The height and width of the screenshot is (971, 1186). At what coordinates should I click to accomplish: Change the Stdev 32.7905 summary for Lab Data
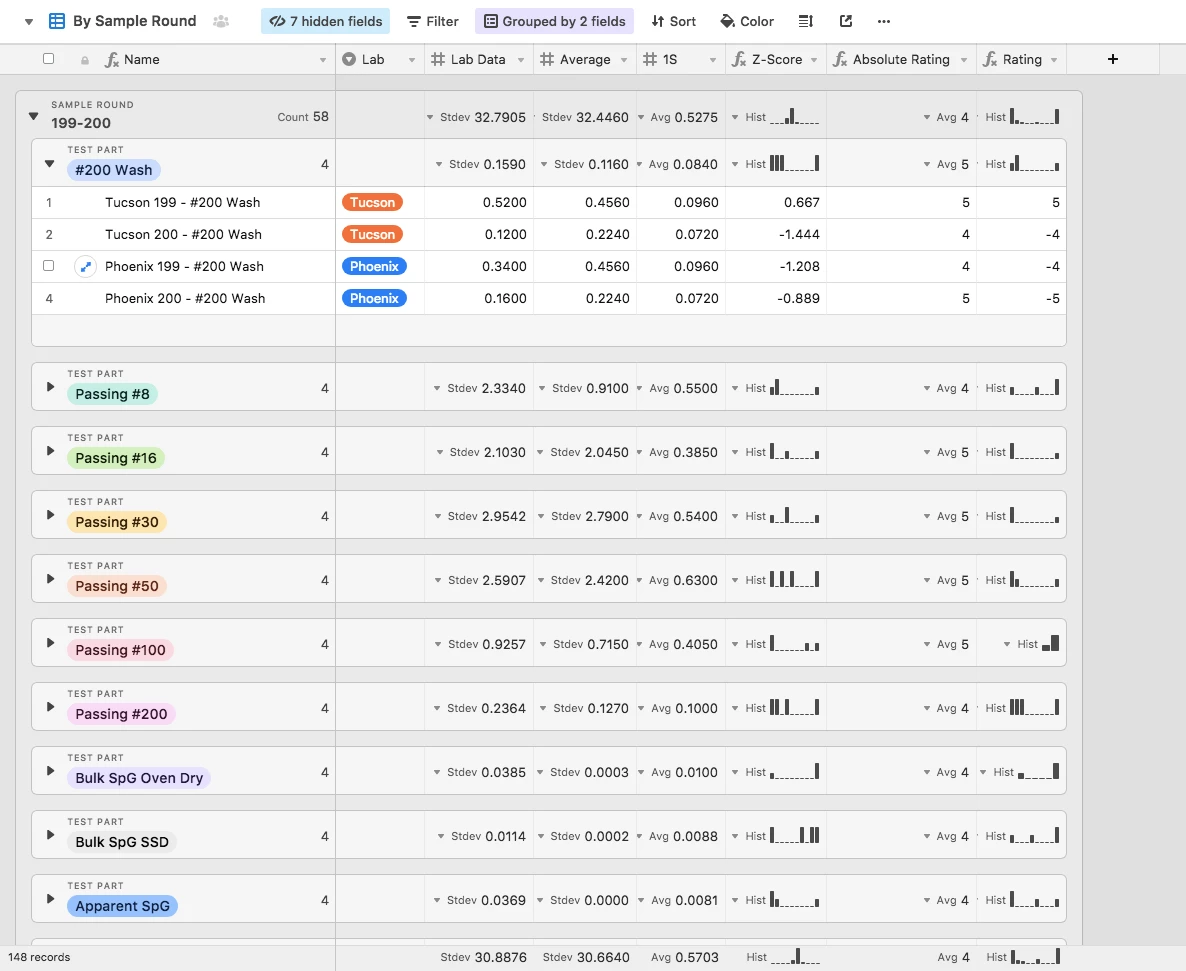click(476, 117)
